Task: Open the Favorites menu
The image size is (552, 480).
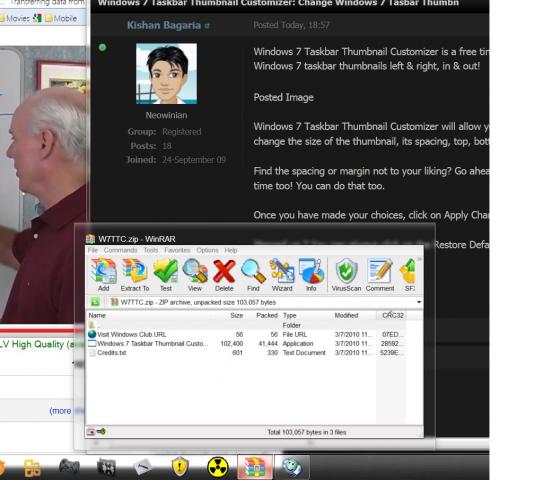Action: [177, 250]
